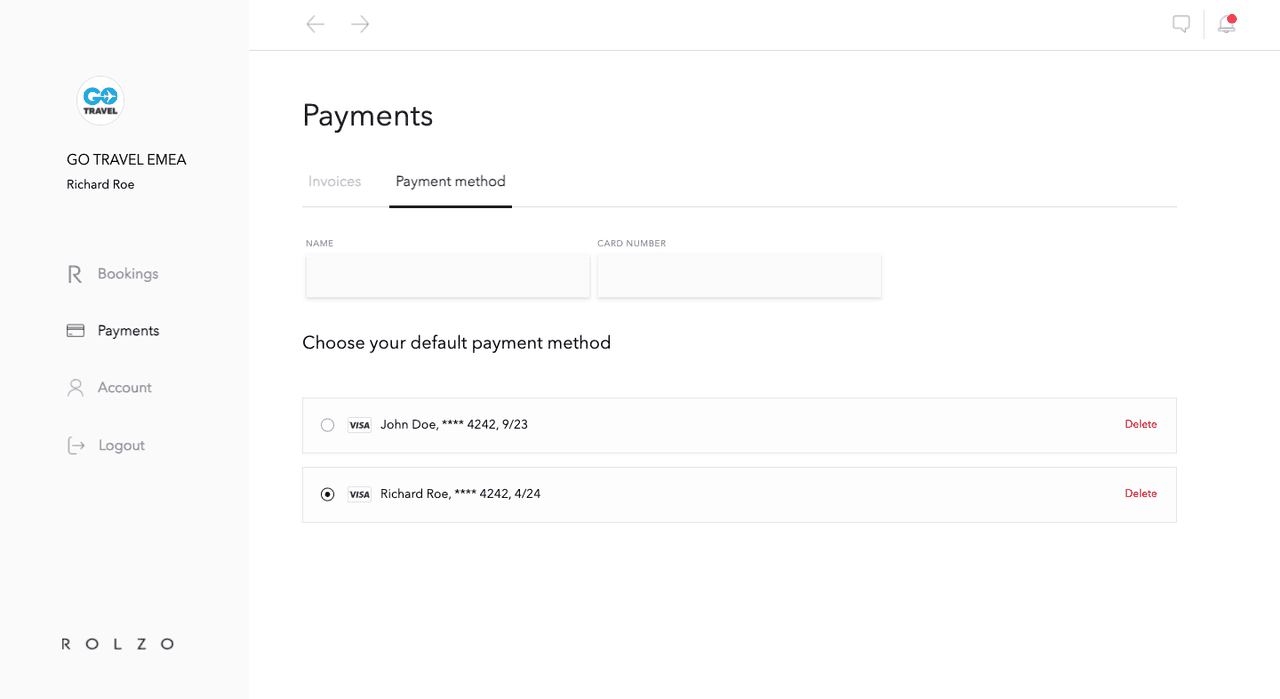Select Richard Roe card radio button
This screenshot has height=699, width=1280.
[327, 494]
